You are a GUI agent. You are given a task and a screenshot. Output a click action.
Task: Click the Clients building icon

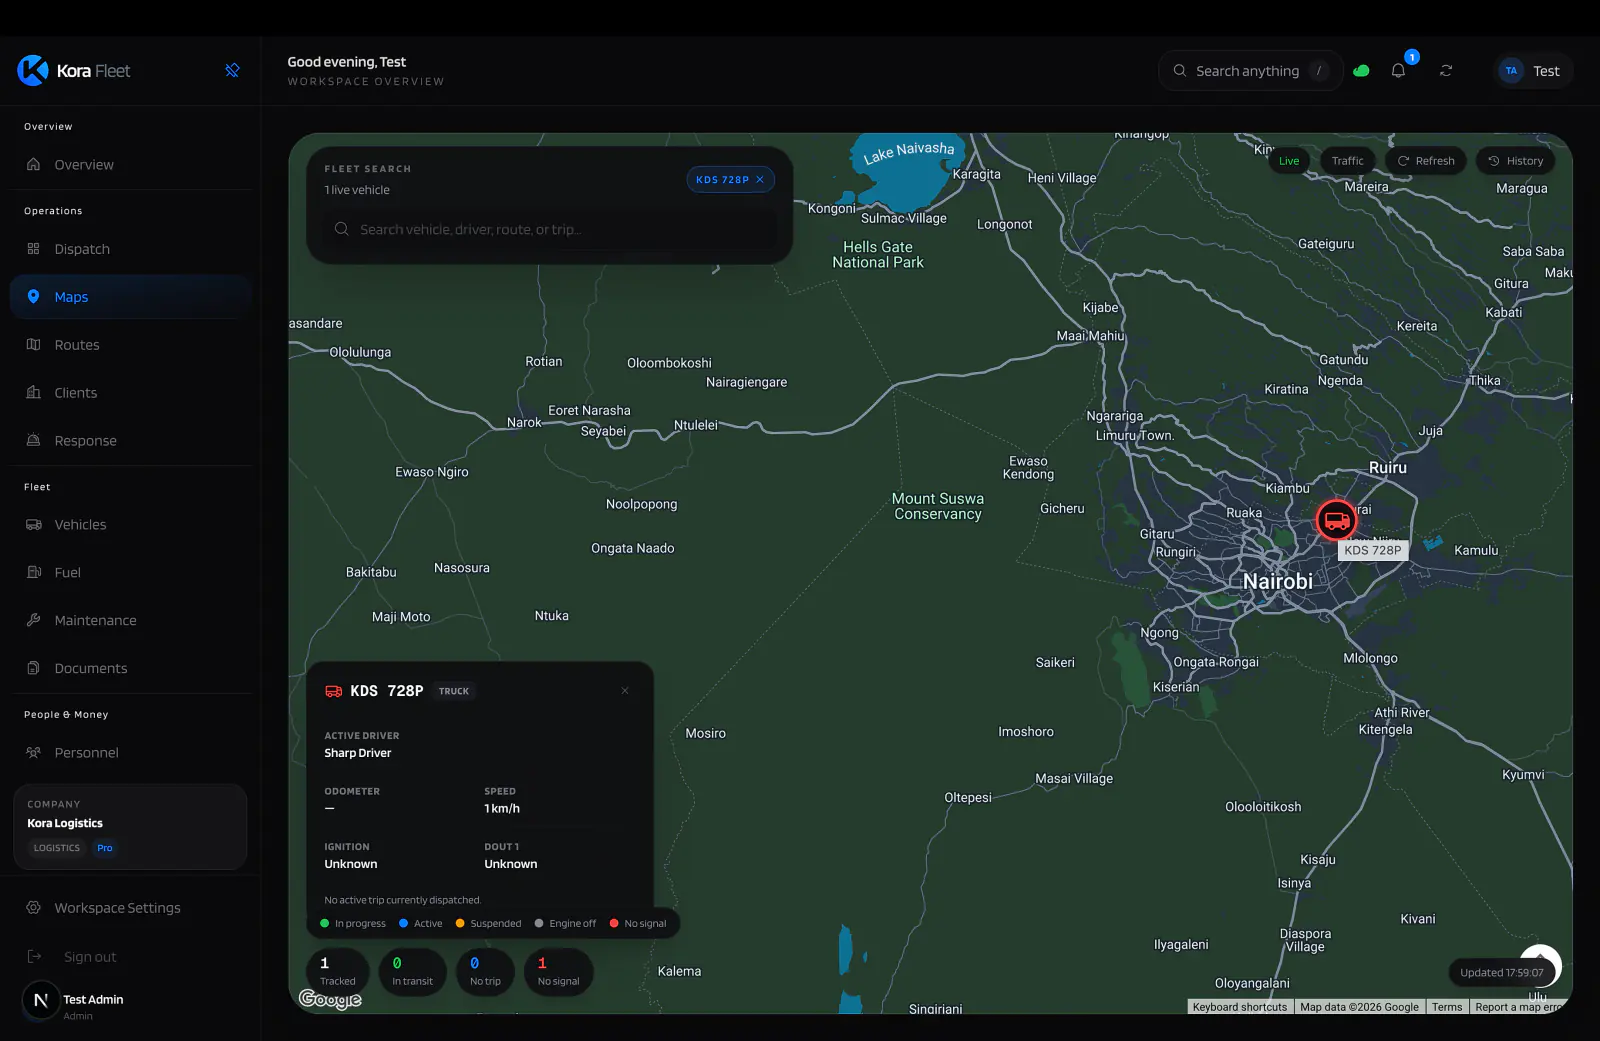(x=34, y=393)
